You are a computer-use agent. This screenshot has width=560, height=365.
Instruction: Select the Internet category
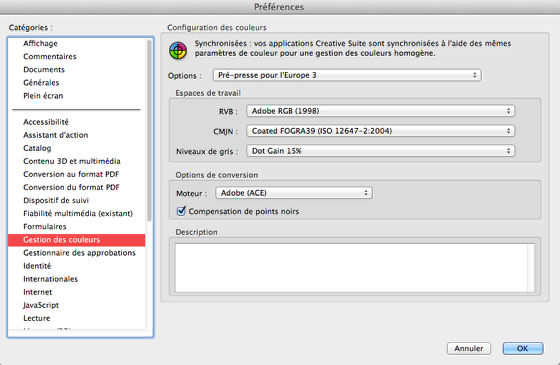coord(76,292)
